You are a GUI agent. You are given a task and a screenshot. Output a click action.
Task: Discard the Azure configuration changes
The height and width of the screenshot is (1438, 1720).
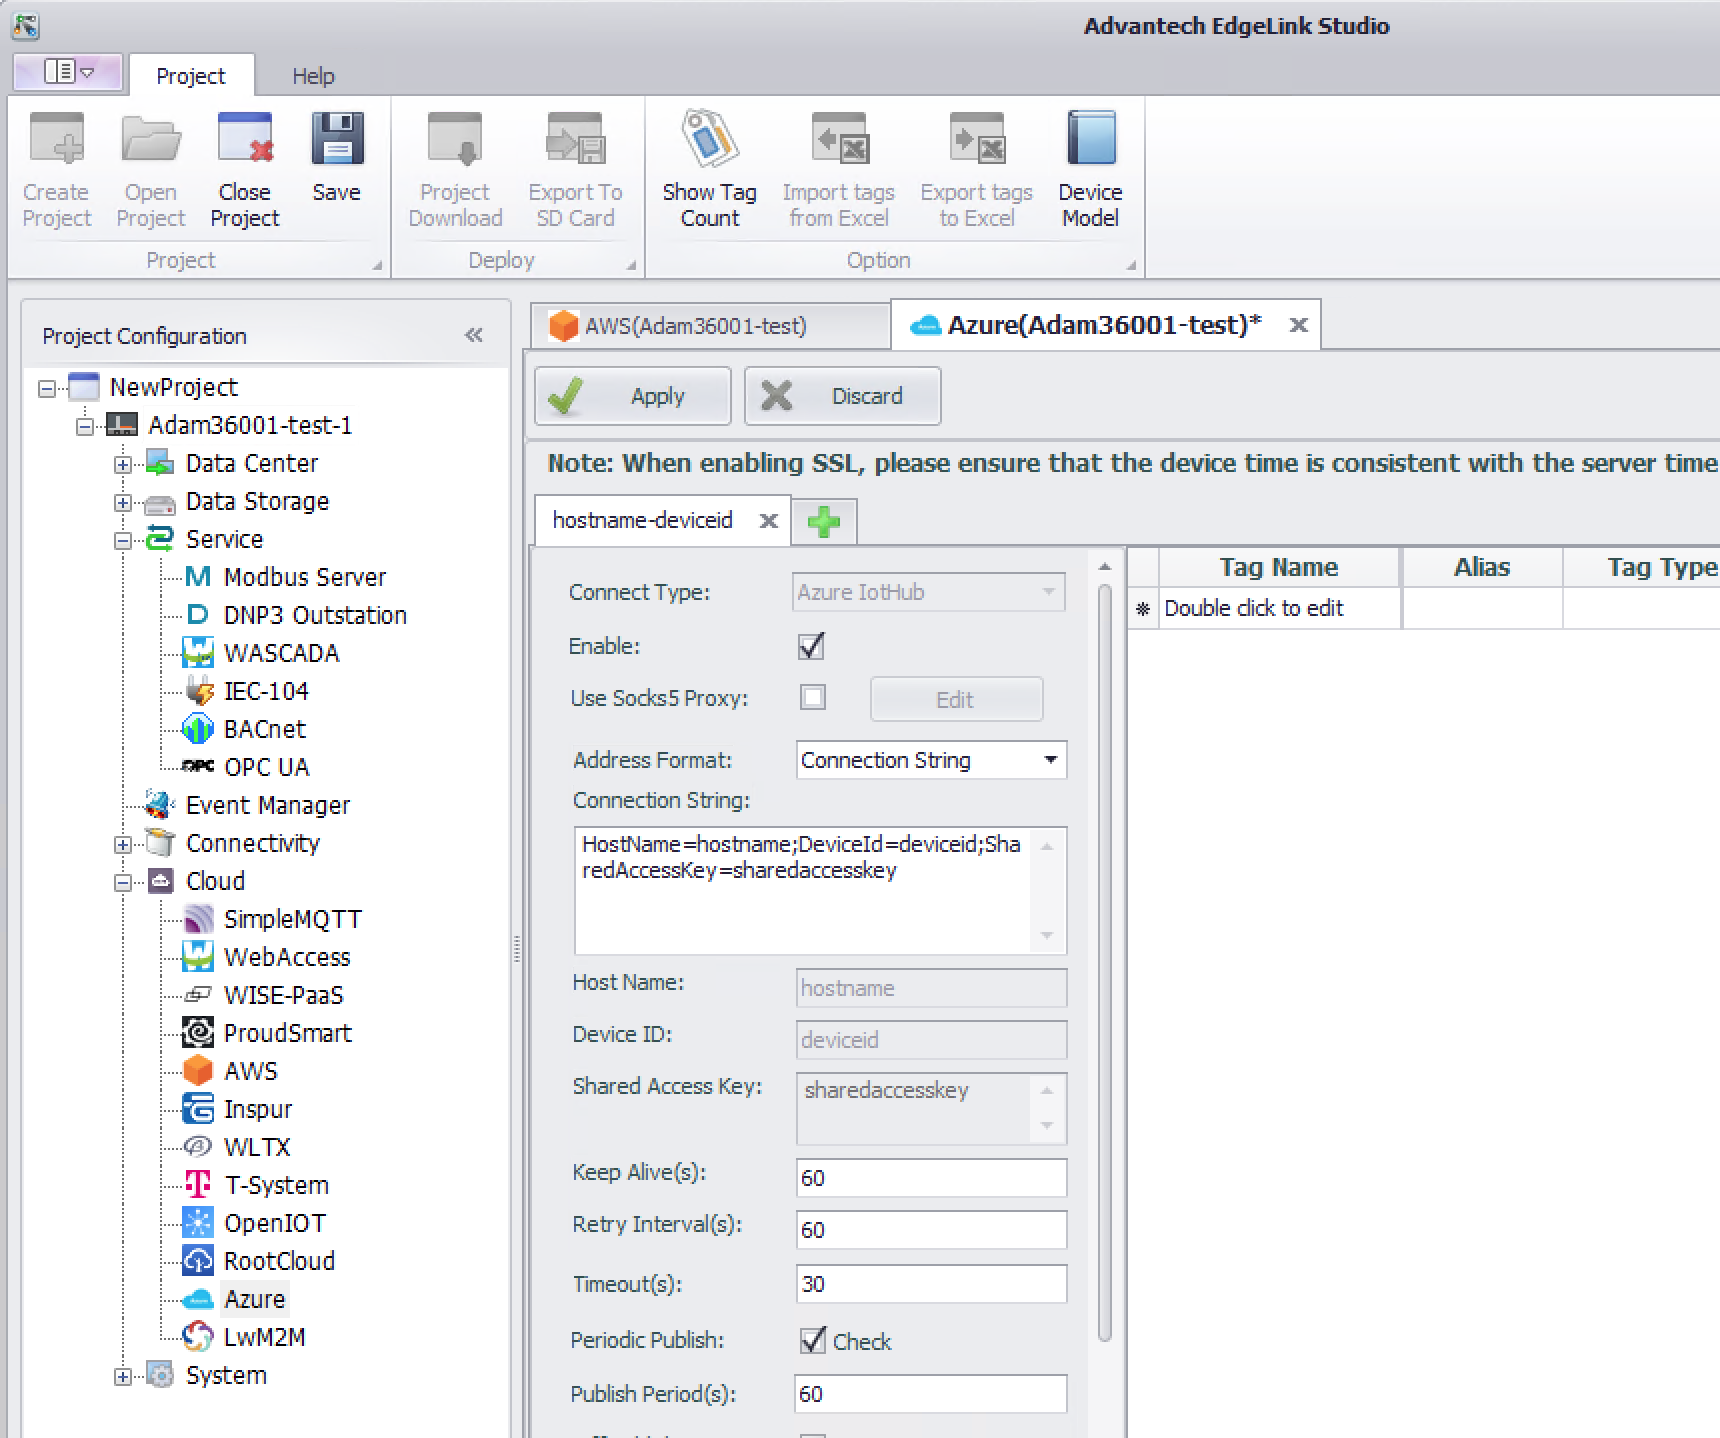842,396
